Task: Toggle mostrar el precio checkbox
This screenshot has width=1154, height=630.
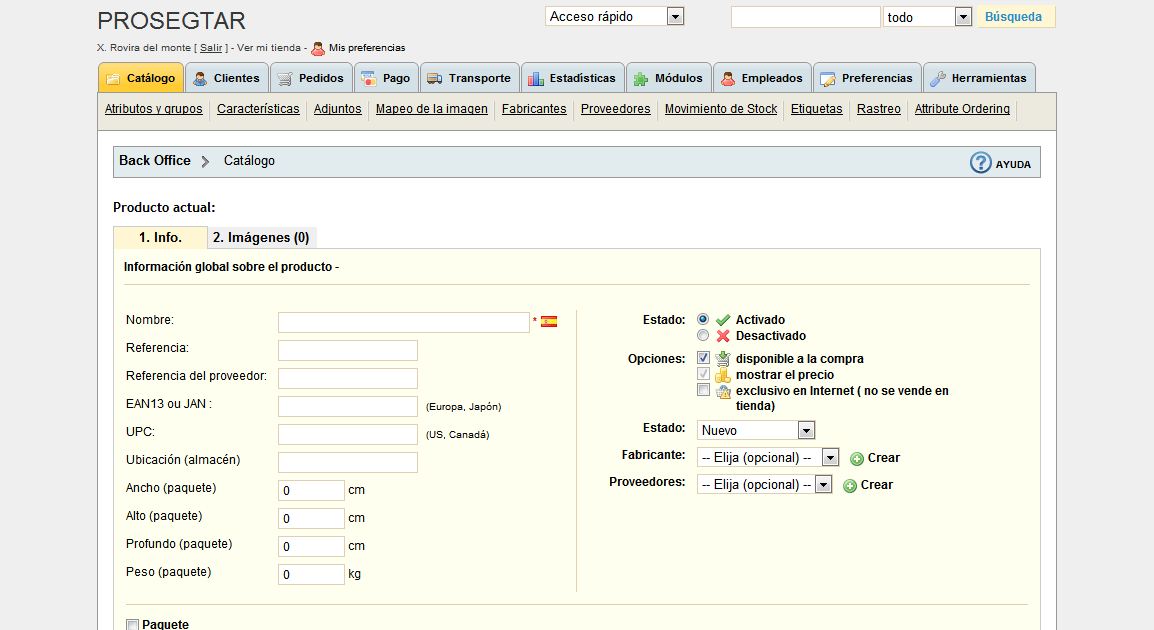Action: tap(704, 374)
